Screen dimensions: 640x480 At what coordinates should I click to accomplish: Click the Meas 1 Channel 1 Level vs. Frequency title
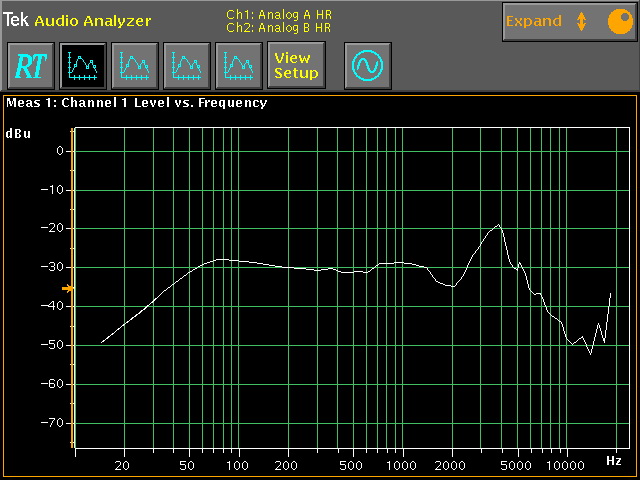click(137, 102)
